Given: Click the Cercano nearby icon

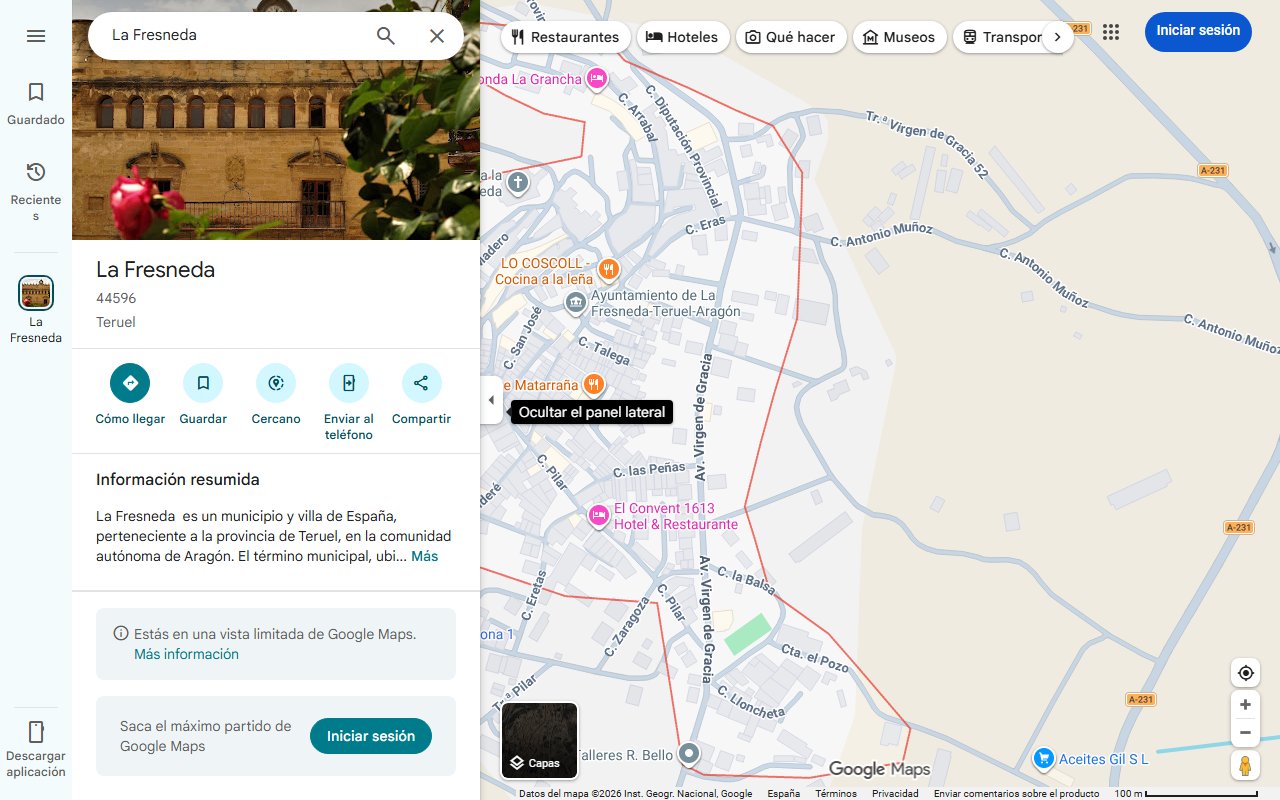Looking at the screenshot, I should click(x=276, y=383).
